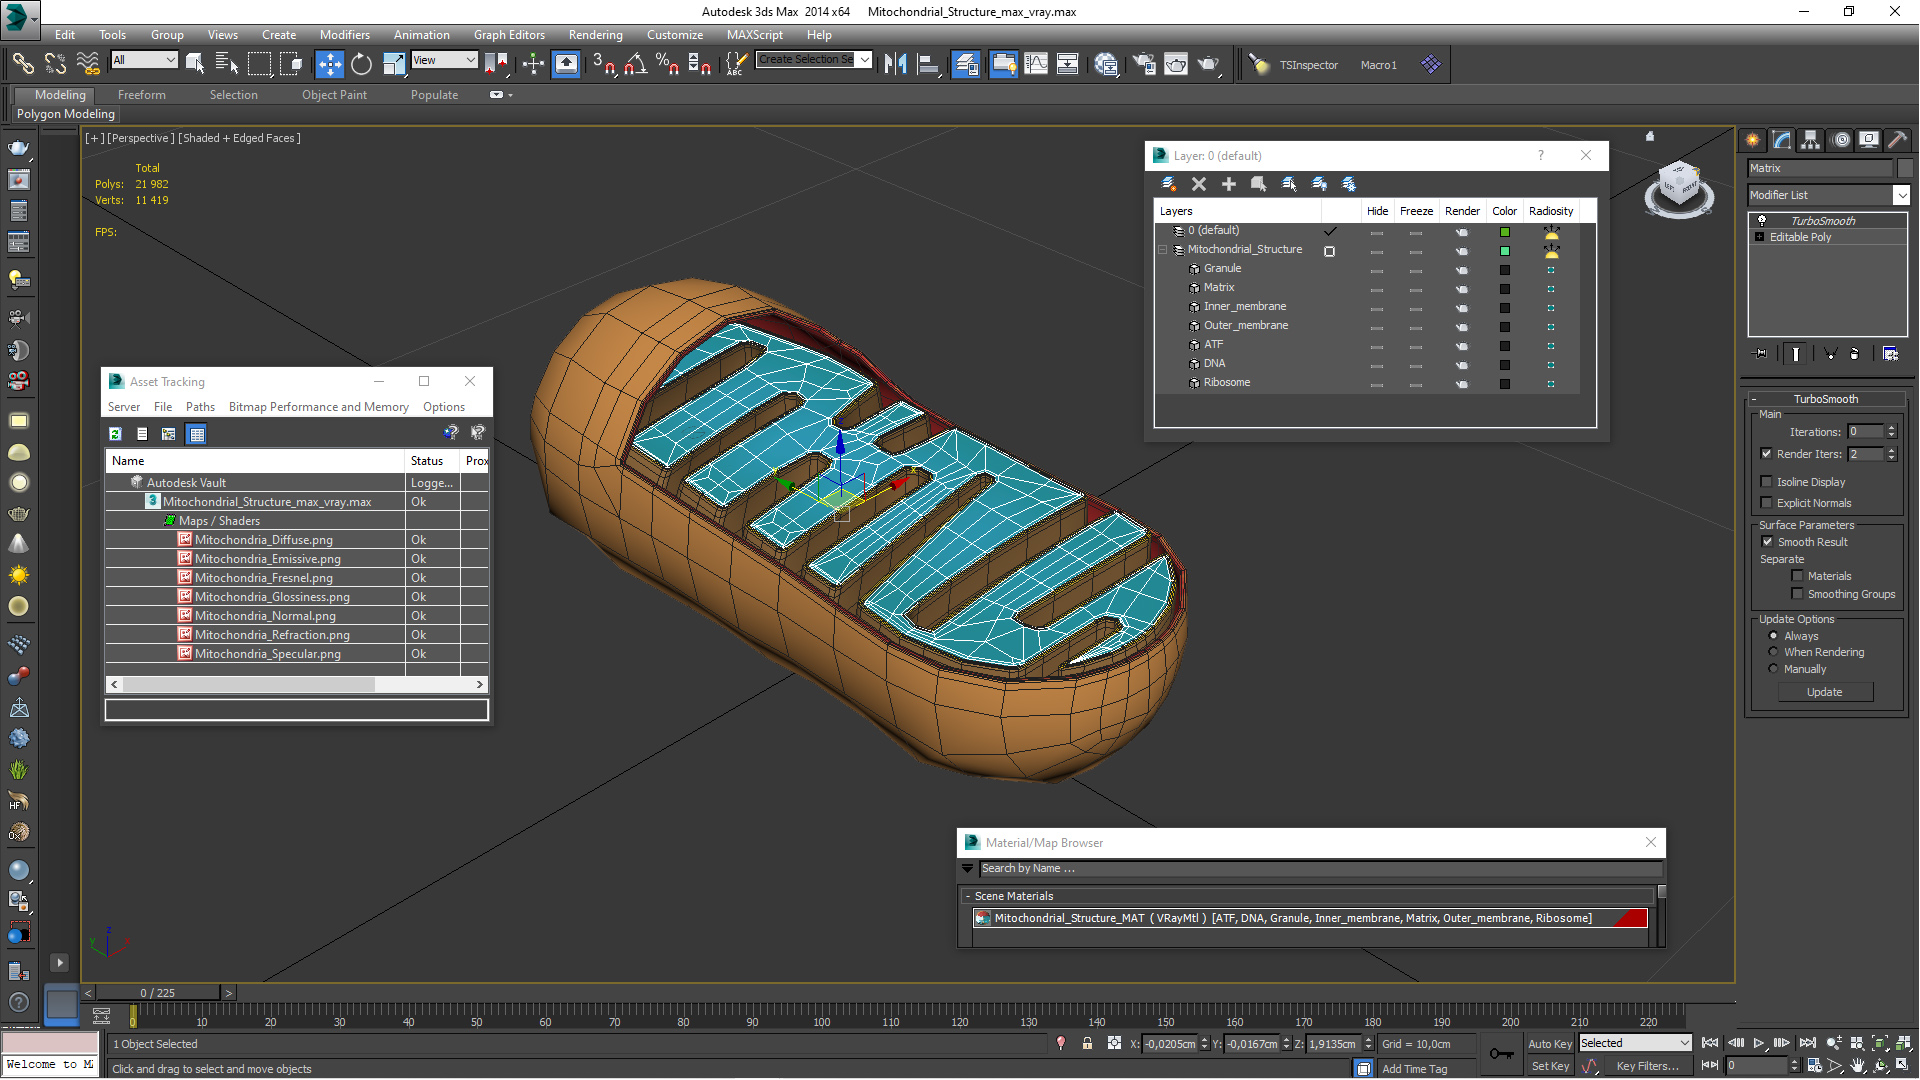Click the green color swatch of layer 0 (default)
Viewport: 1920px width, 1080px height.
click(x=1504, y=232)
